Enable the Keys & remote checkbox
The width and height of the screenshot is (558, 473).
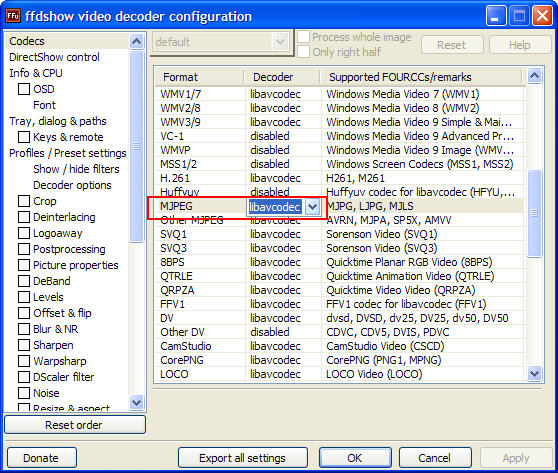coord(24,137)
